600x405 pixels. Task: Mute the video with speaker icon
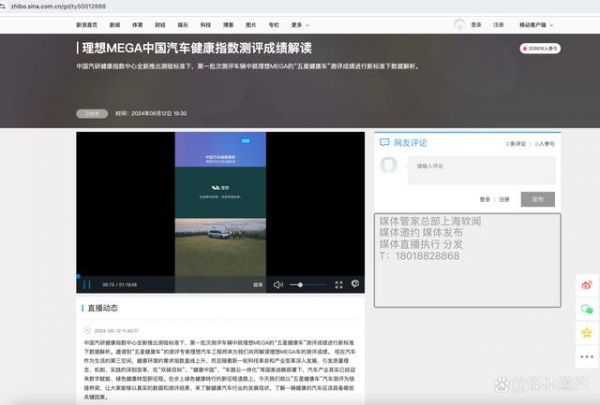[278, 284]
